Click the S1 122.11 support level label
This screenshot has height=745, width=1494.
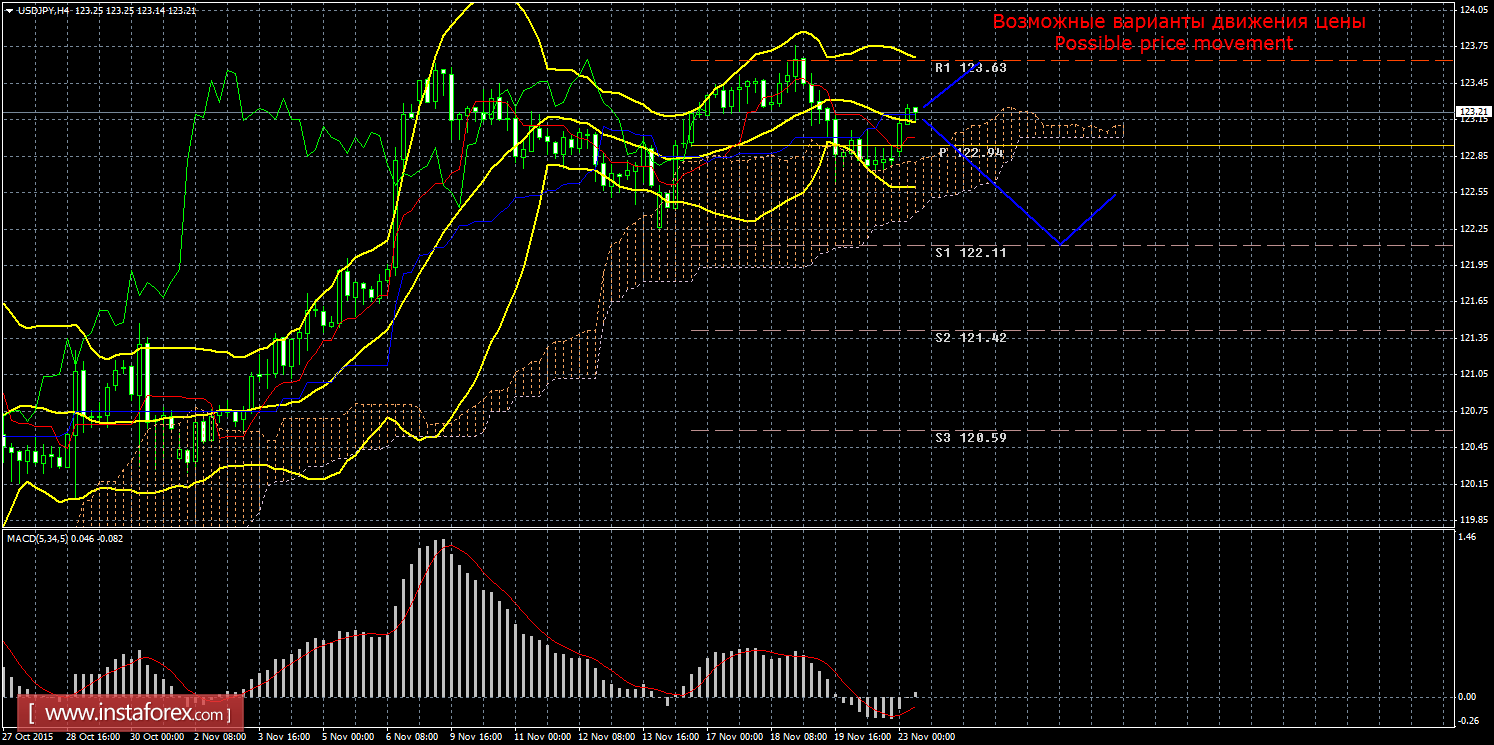point(970,253)
